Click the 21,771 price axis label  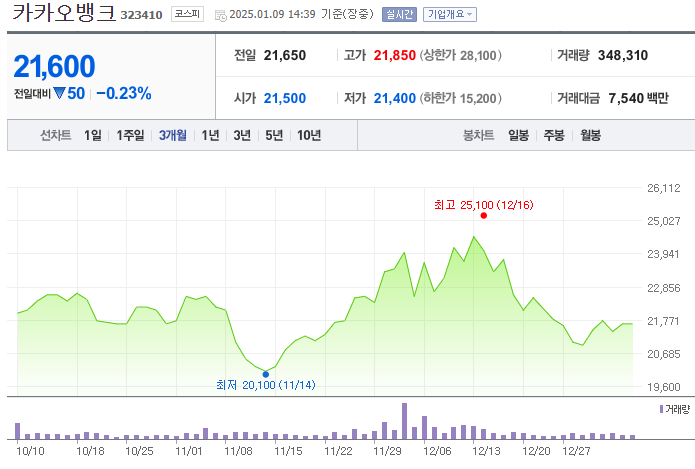664,321
